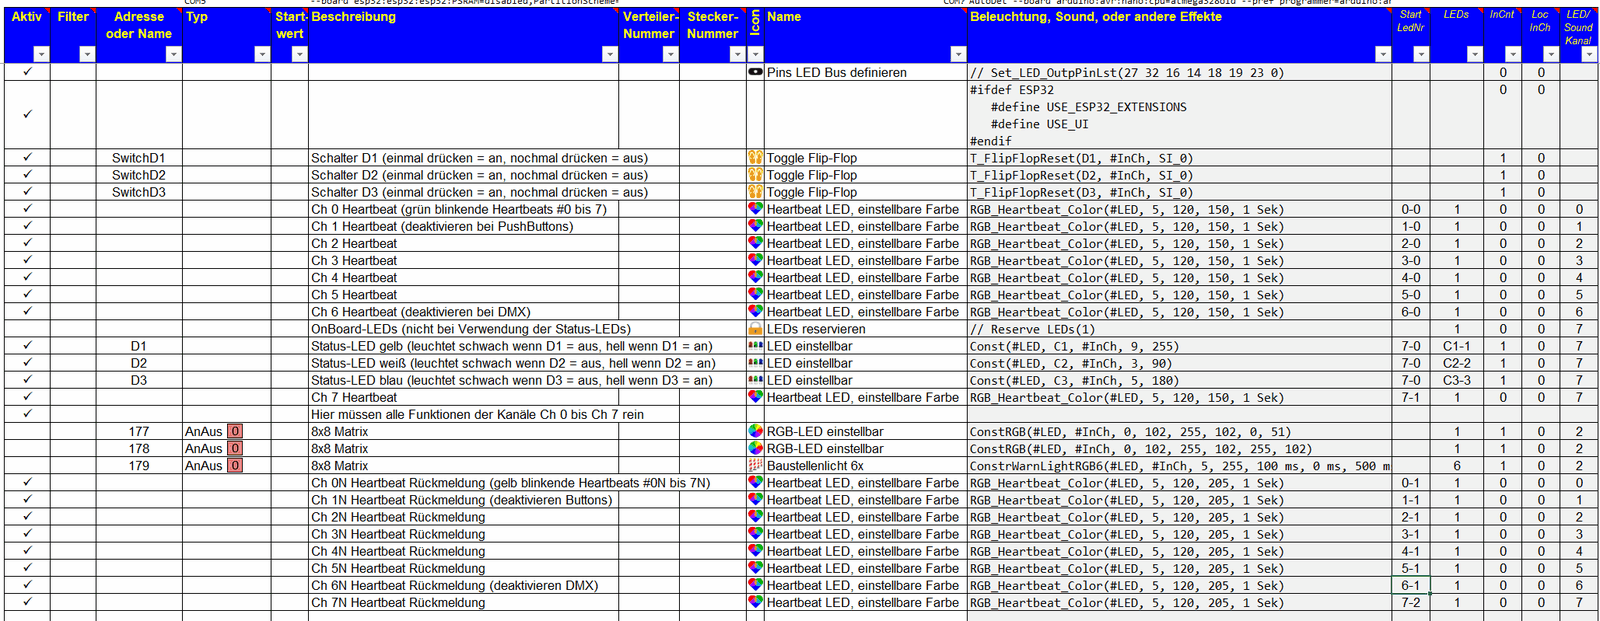Enable the Aktiv cell for address 177 row

(x=27, y=432)
